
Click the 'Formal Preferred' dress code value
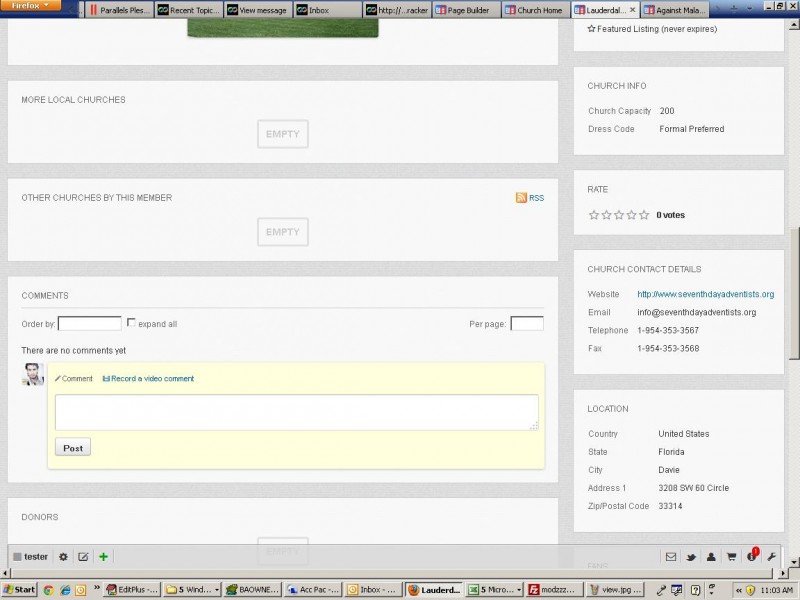pos(691,129)
